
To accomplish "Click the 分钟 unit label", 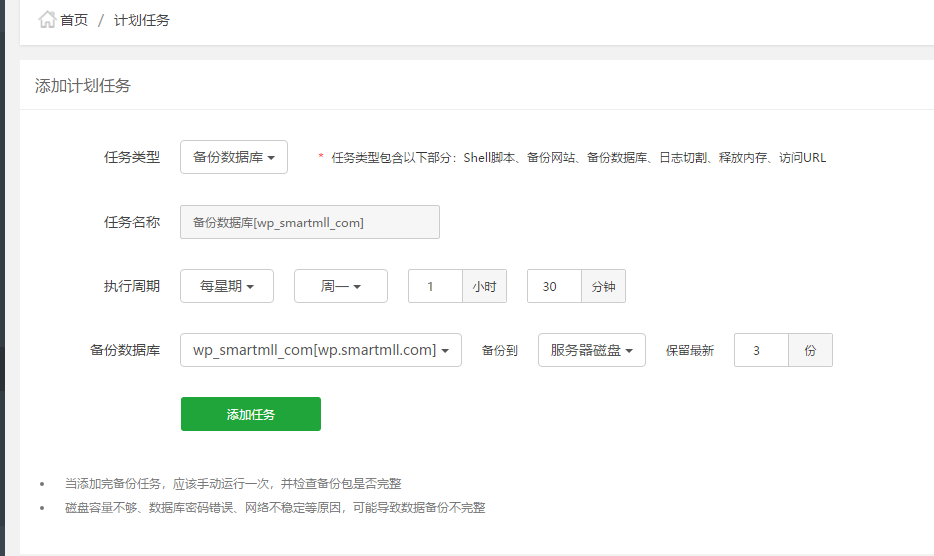I will click(x=603, y=286).
